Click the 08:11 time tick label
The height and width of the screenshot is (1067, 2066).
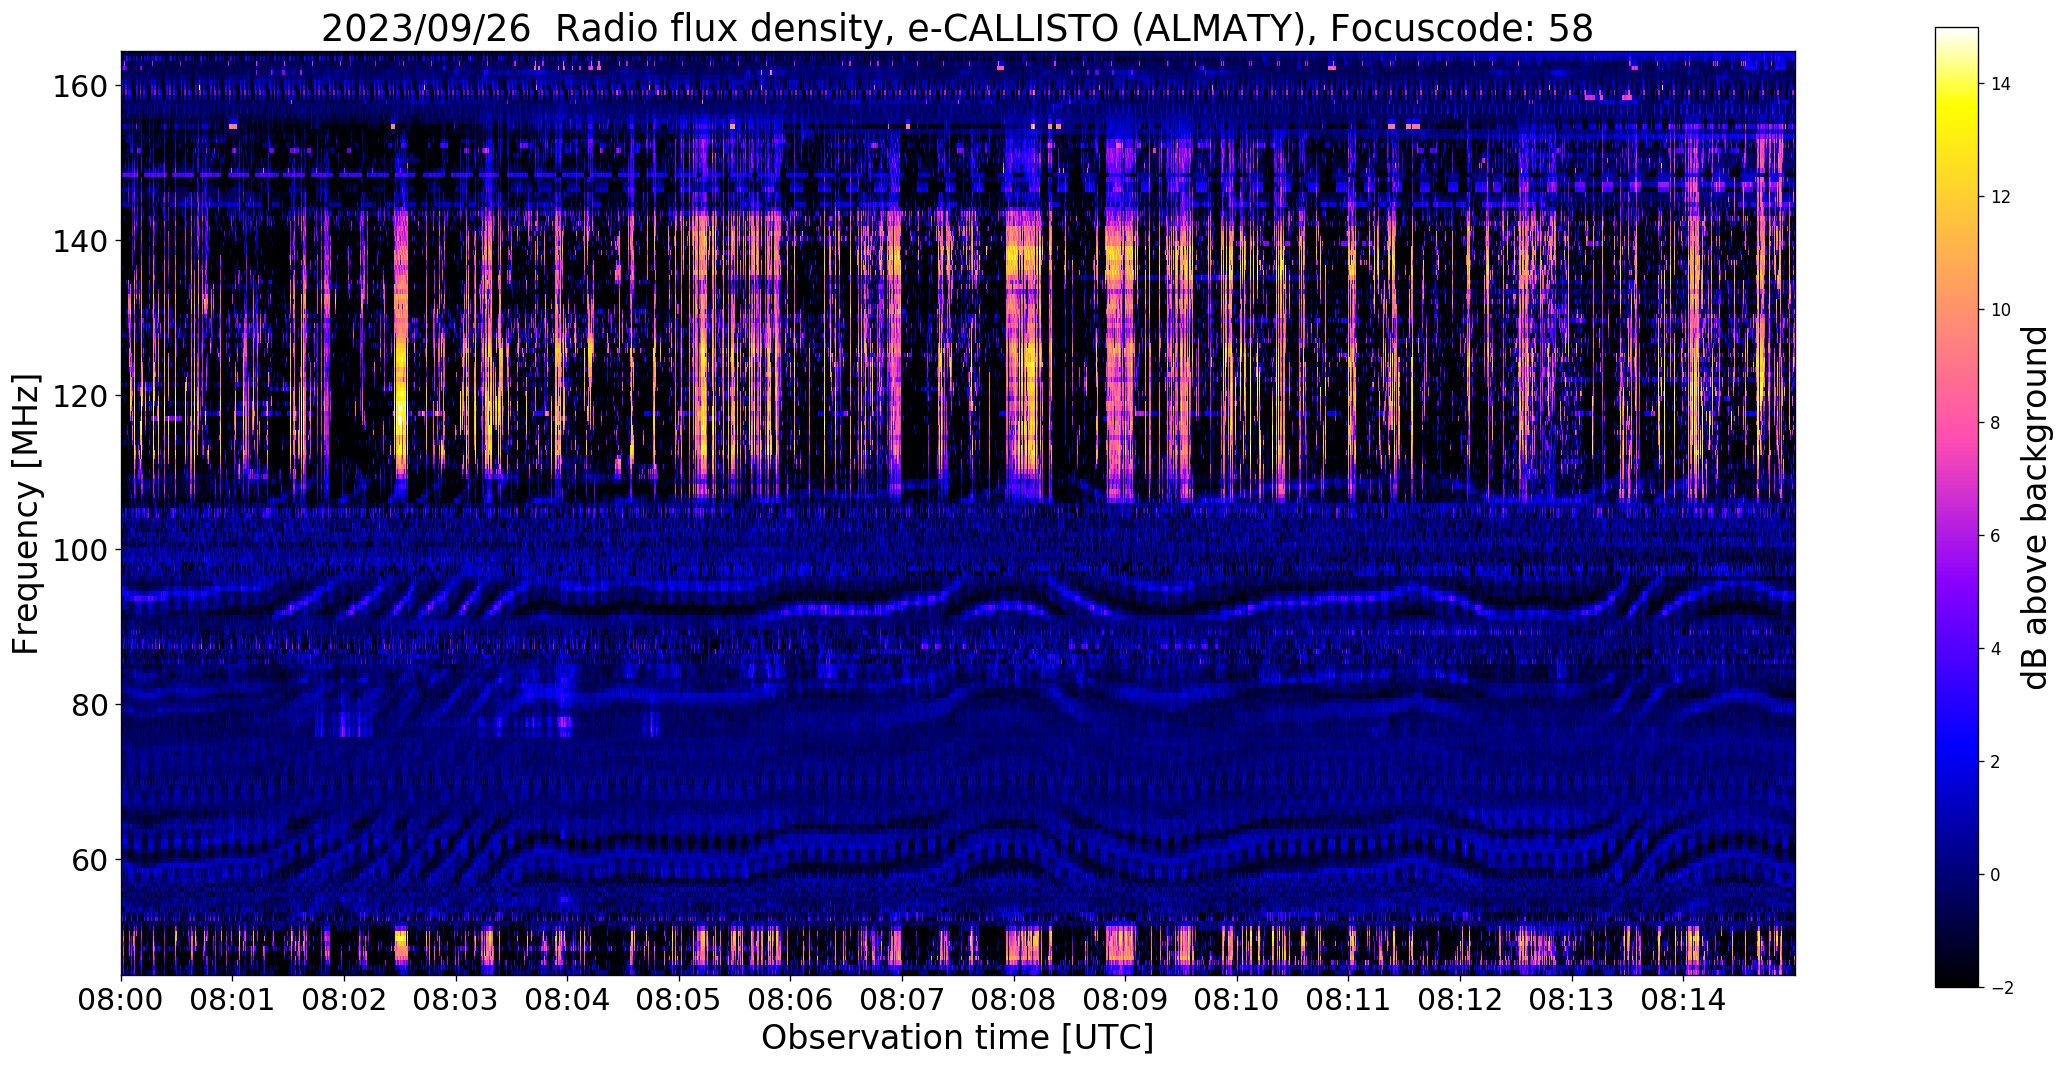1349,999
